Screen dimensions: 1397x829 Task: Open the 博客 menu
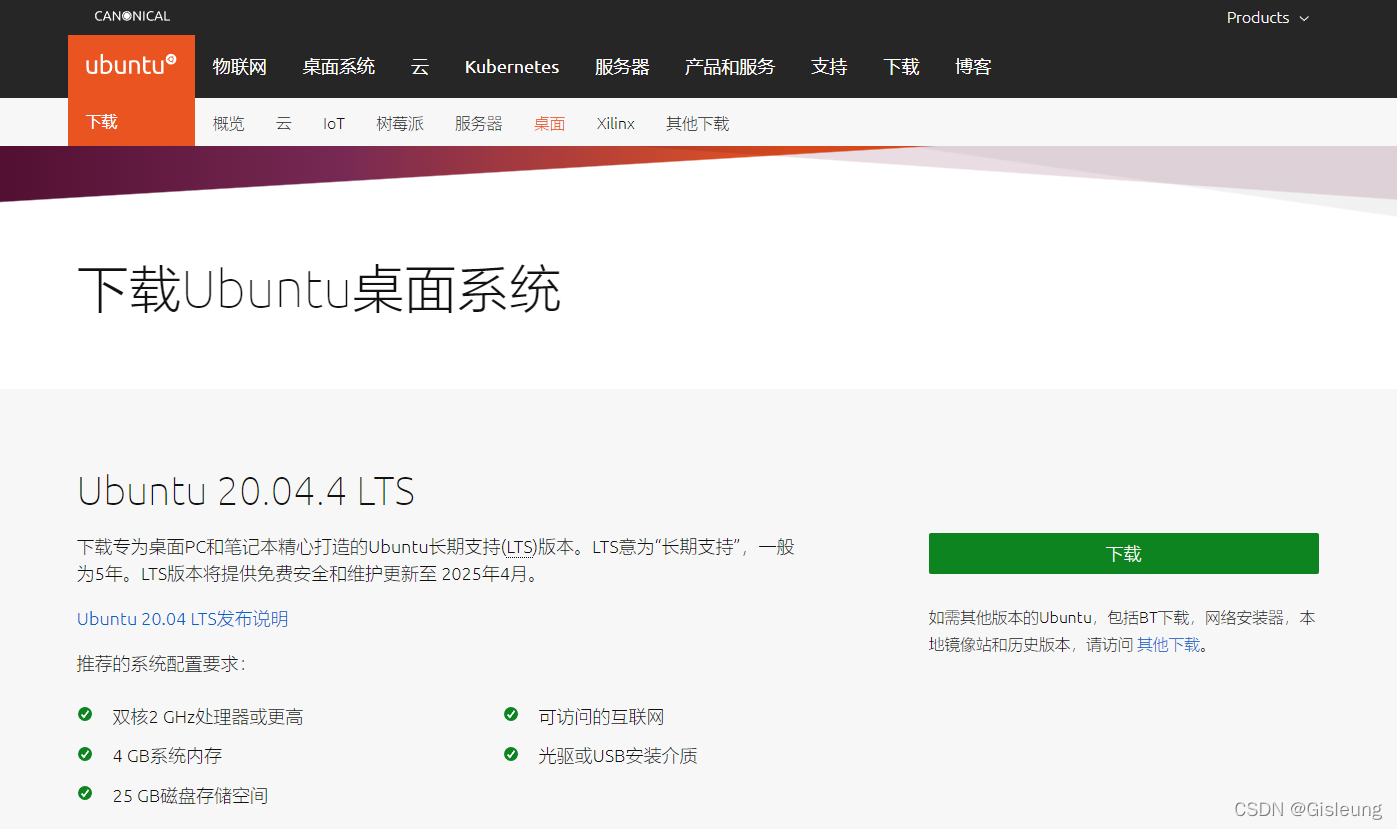[x=973, y=67]
